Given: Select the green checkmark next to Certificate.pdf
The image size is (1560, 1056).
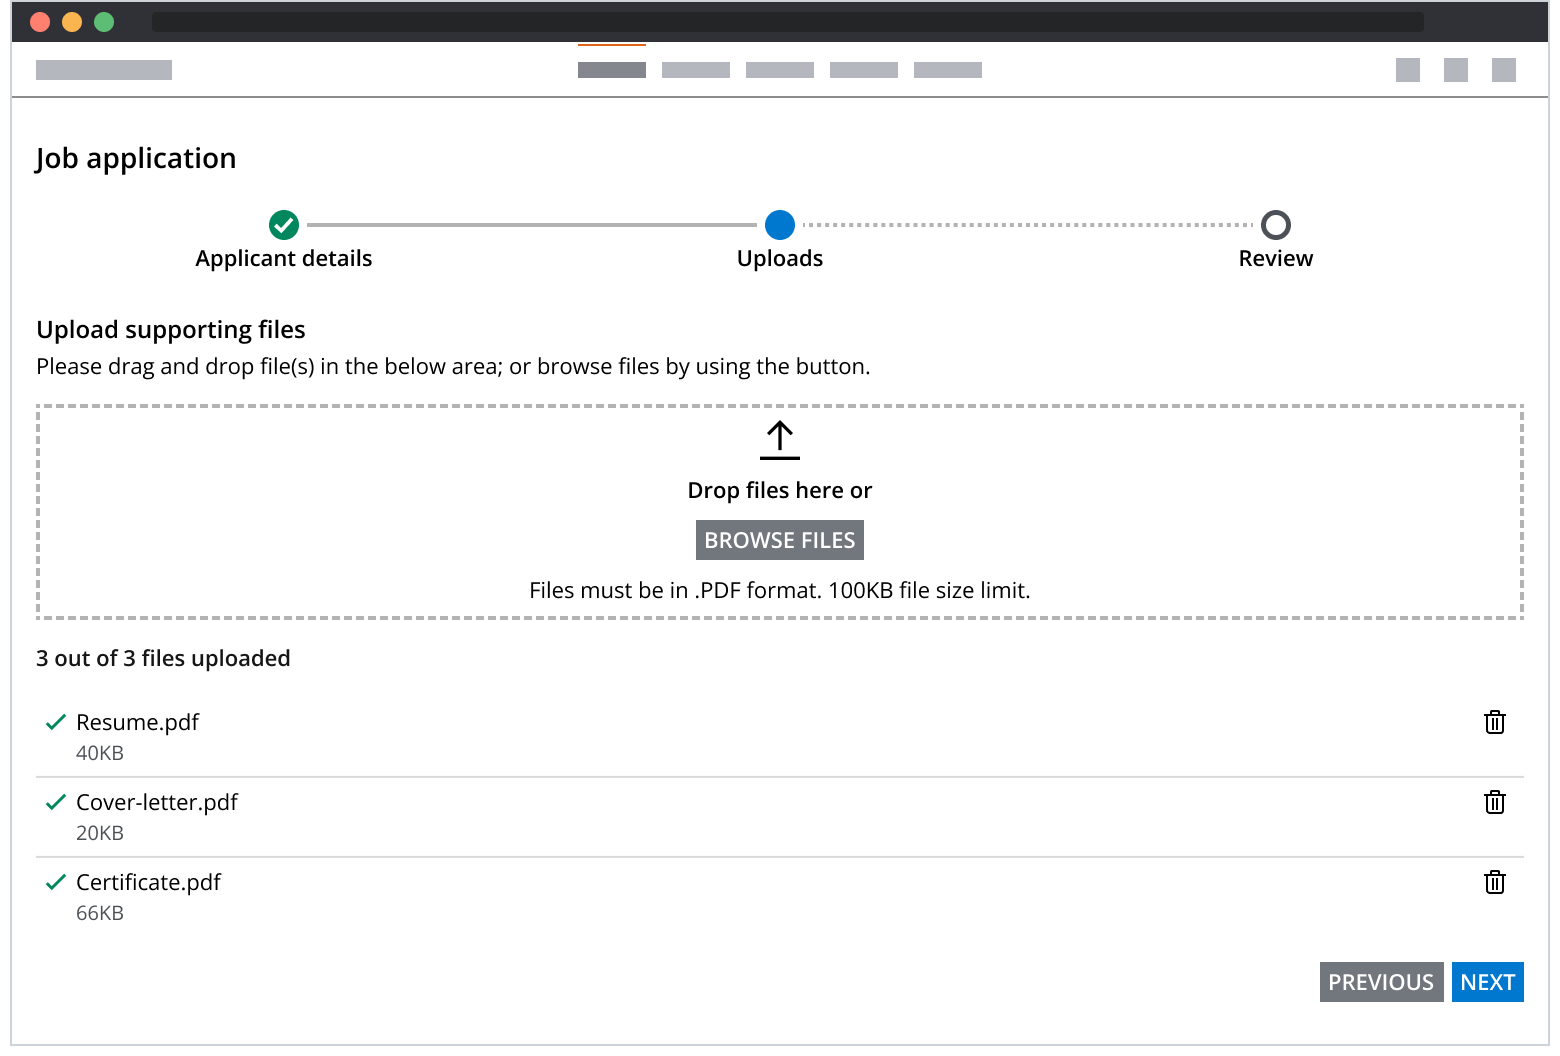Looking at the screenshot, I should (x=57, y=881).
